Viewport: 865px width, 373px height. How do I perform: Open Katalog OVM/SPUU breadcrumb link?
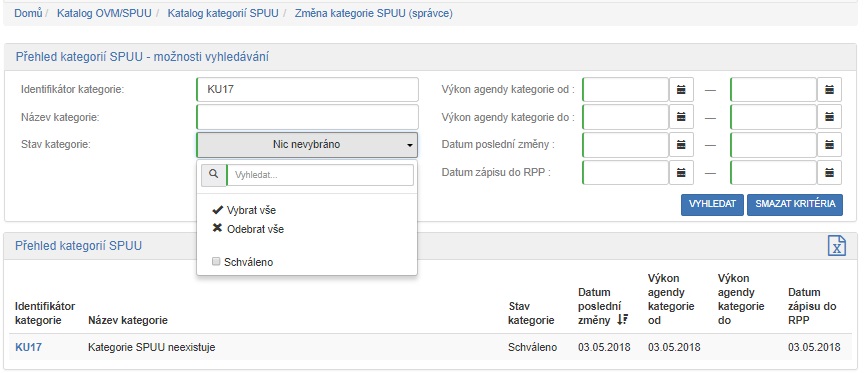104,13
